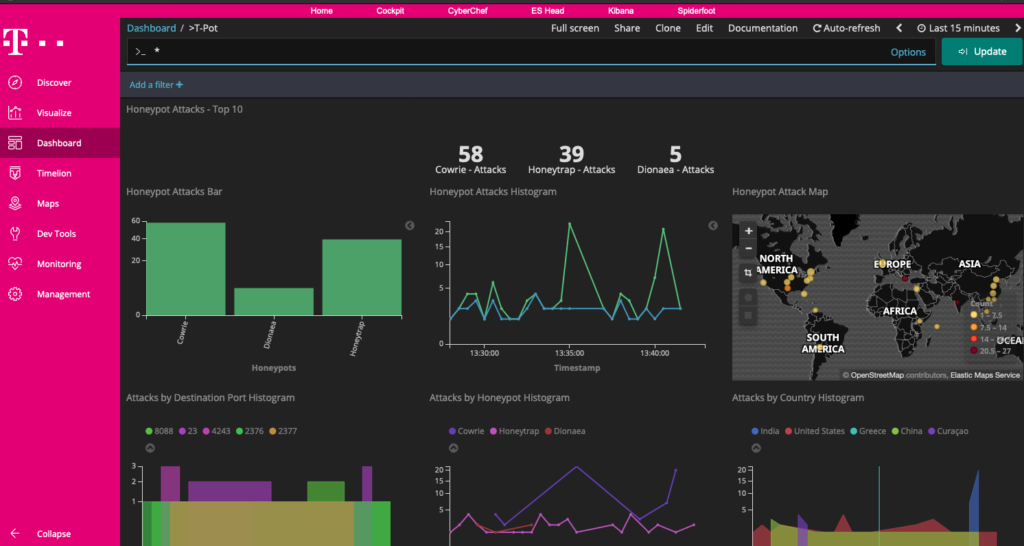Open Management settings via the gear icon

click(15, 294)
